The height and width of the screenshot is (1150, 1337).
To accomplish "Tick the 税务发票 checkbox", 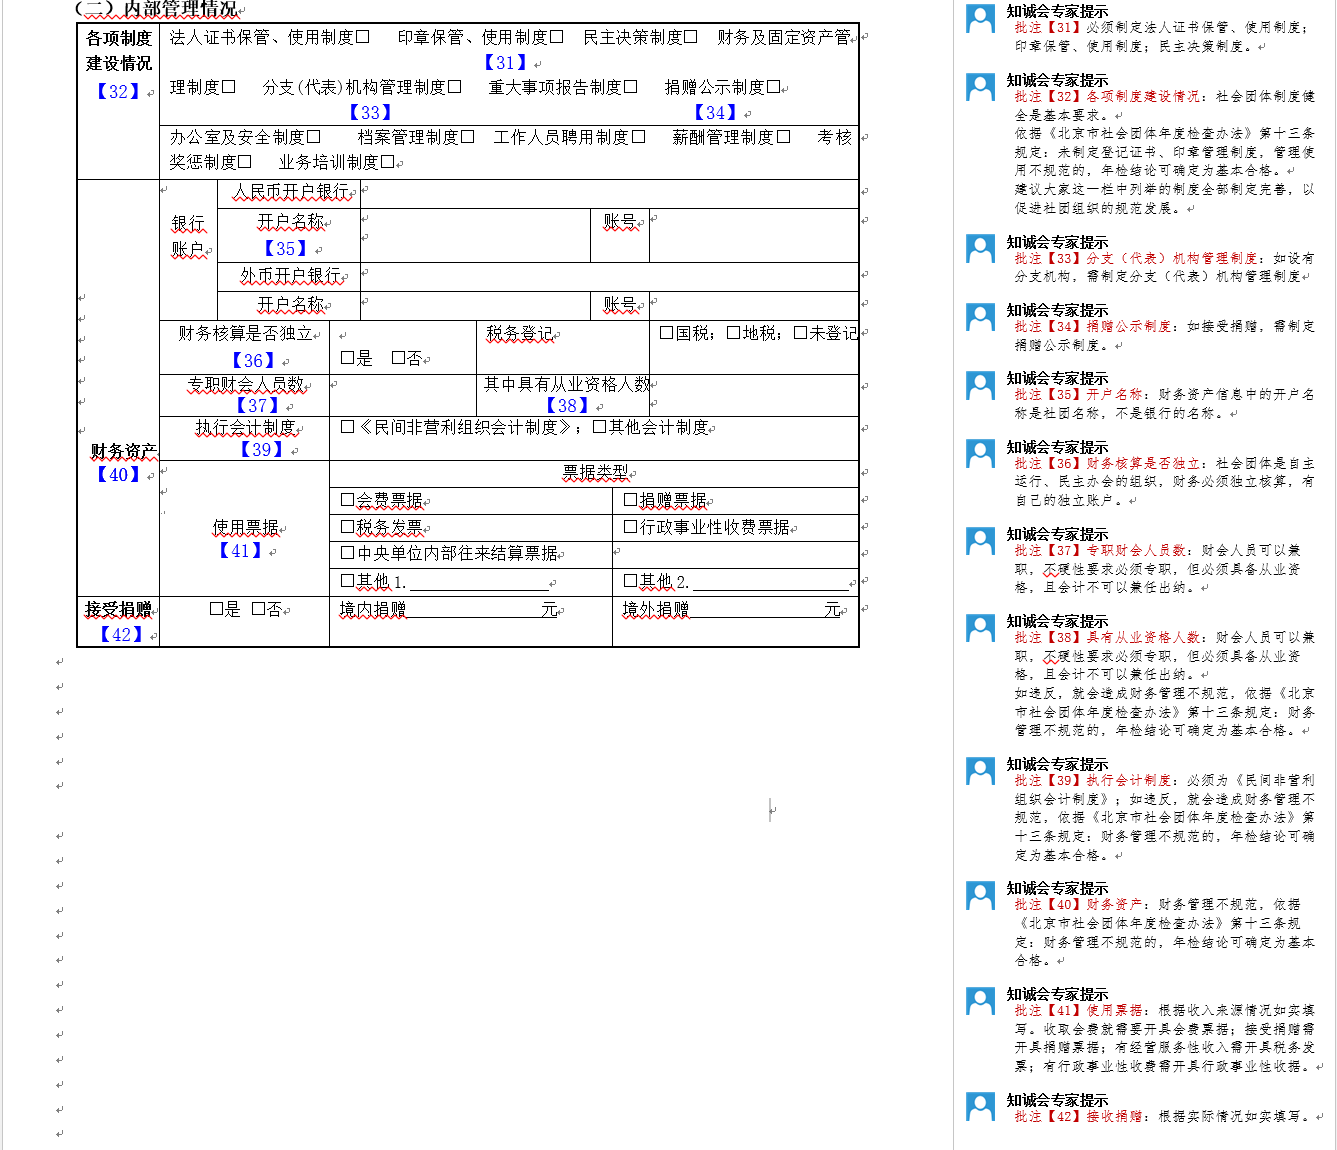I will tap(348, 527).
